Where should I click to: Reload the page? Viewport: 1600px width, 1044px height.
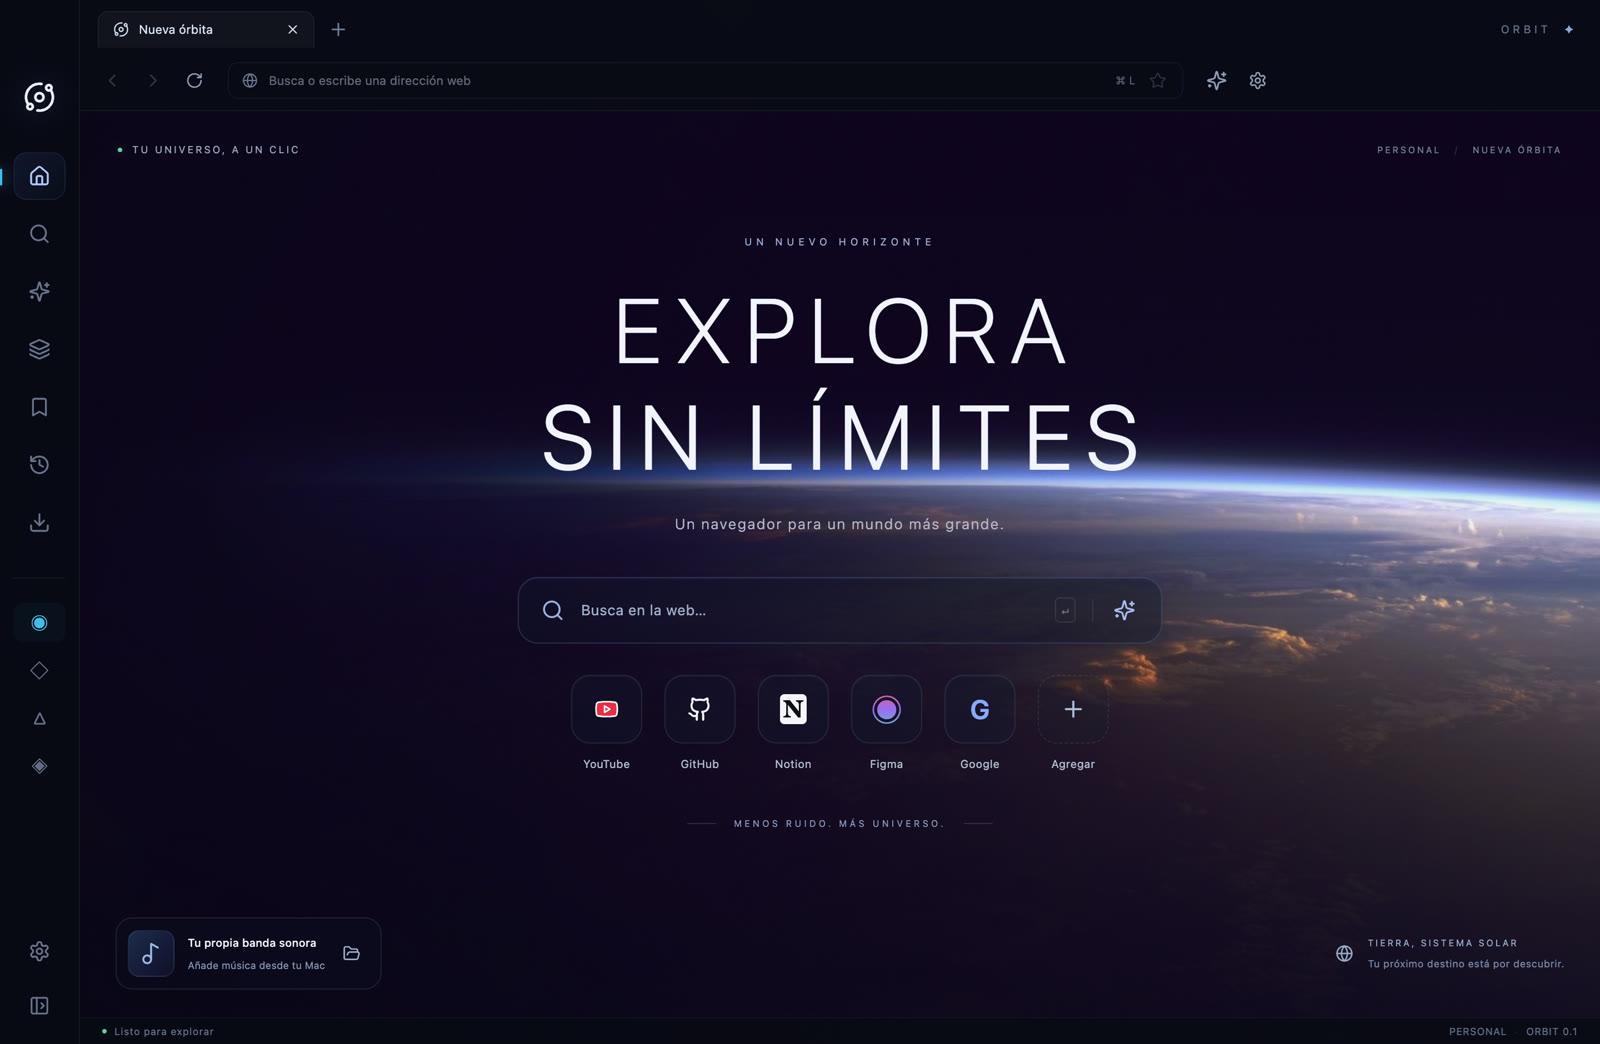point(195,81)
